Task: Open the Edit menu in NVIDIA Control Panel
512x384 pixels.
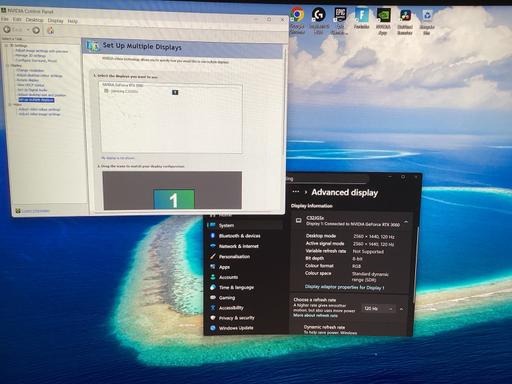Action: [x=17, y=20]
